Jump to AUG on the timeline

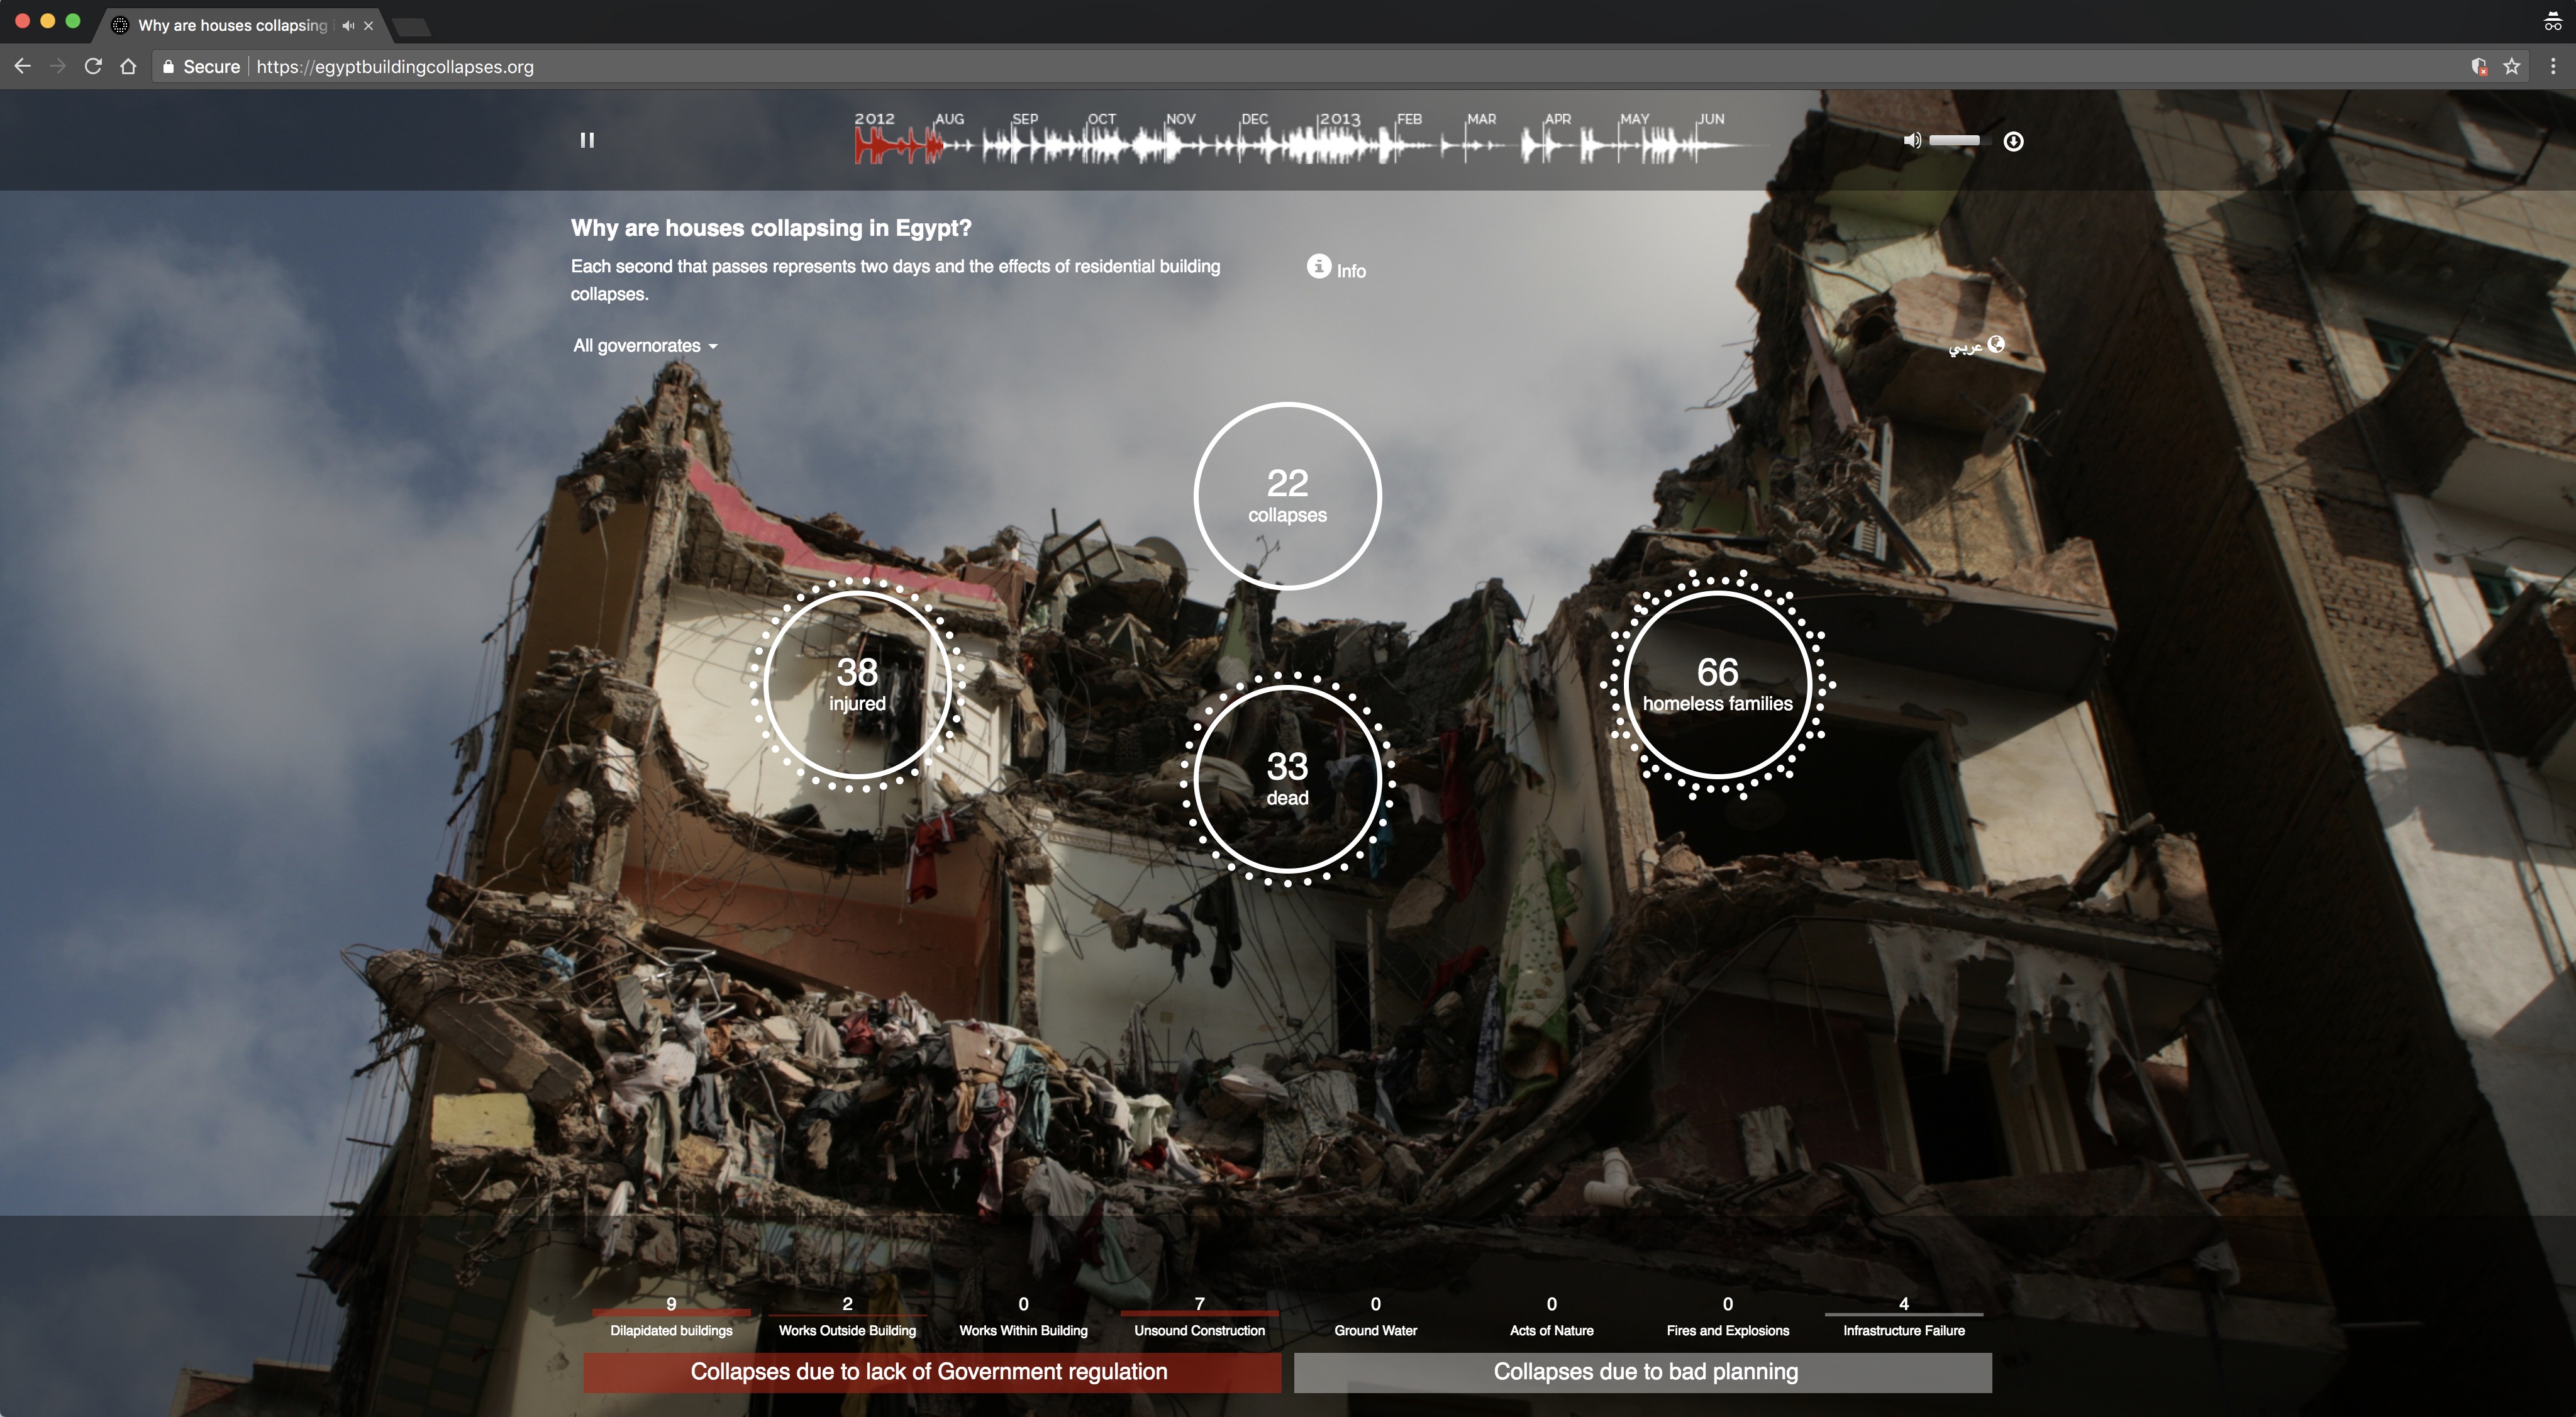coord(949,119)
